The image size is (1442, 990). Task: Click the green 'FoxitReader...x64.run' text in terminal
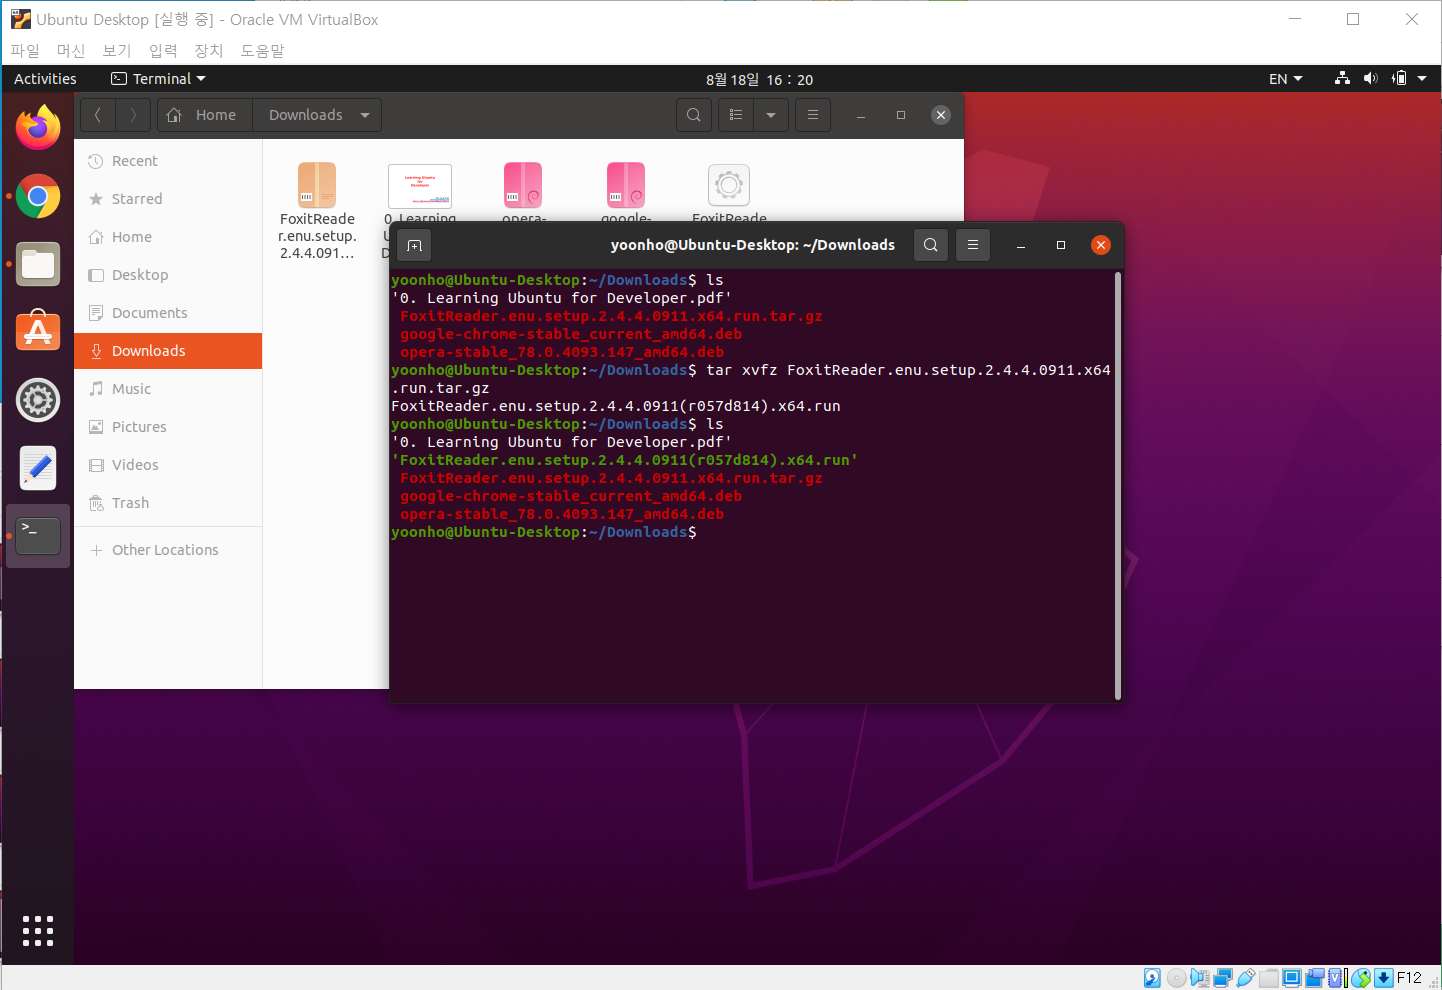pyautogui.click(x=625, y=460)
